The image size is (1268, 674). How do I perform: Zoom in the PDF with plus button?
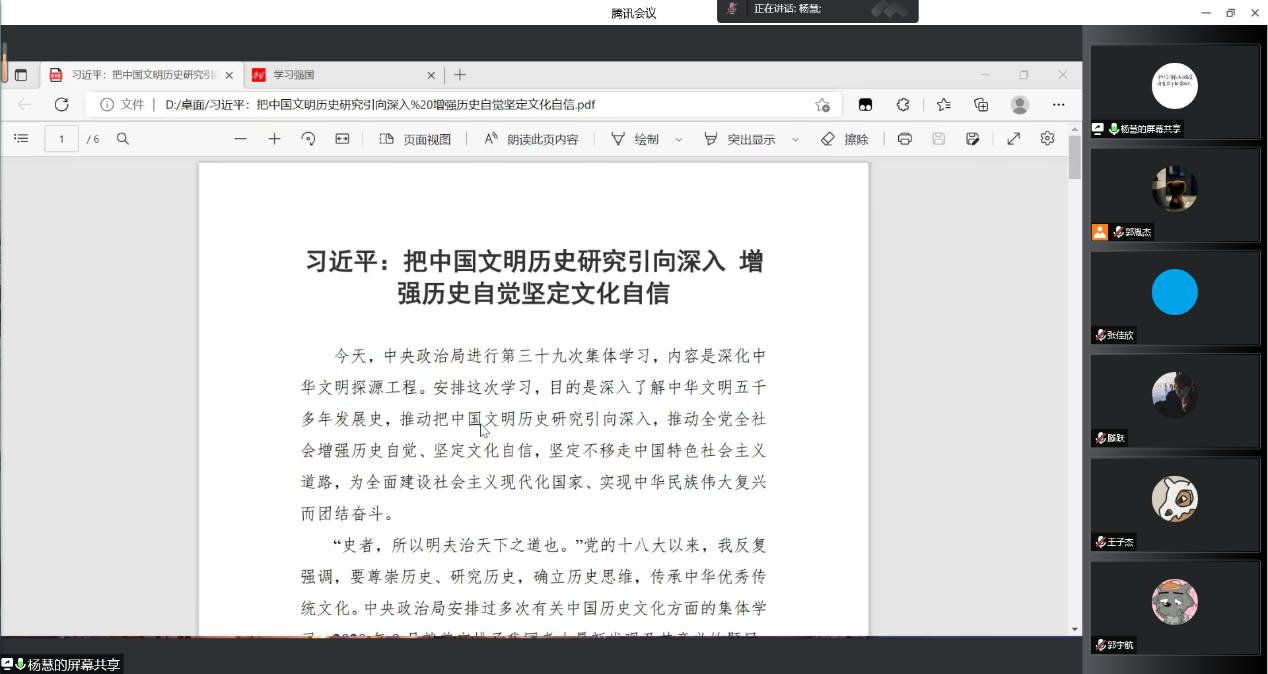274,139
